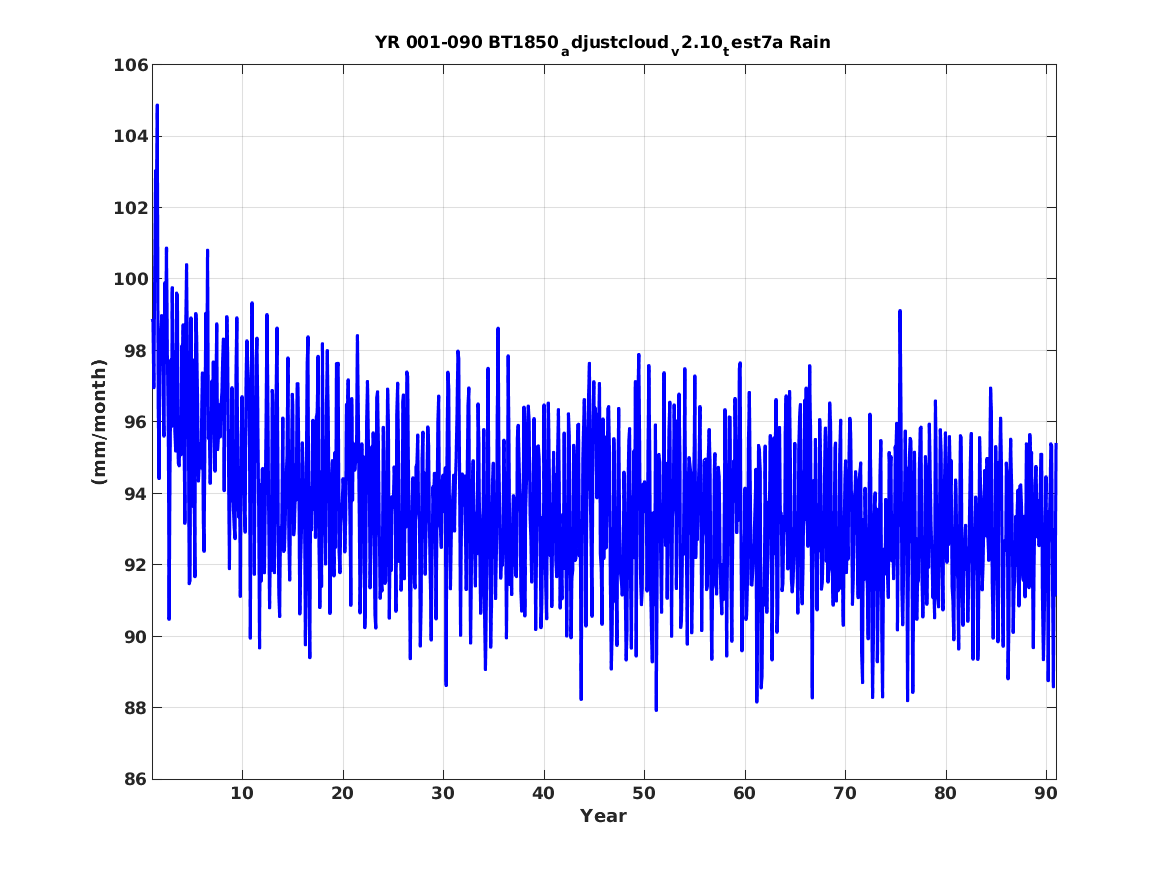The width and height of the screenshot is (1167, 875).
Task: Click x-axis tick label 20
Action: pyautogui.click(x=342, y=793)
